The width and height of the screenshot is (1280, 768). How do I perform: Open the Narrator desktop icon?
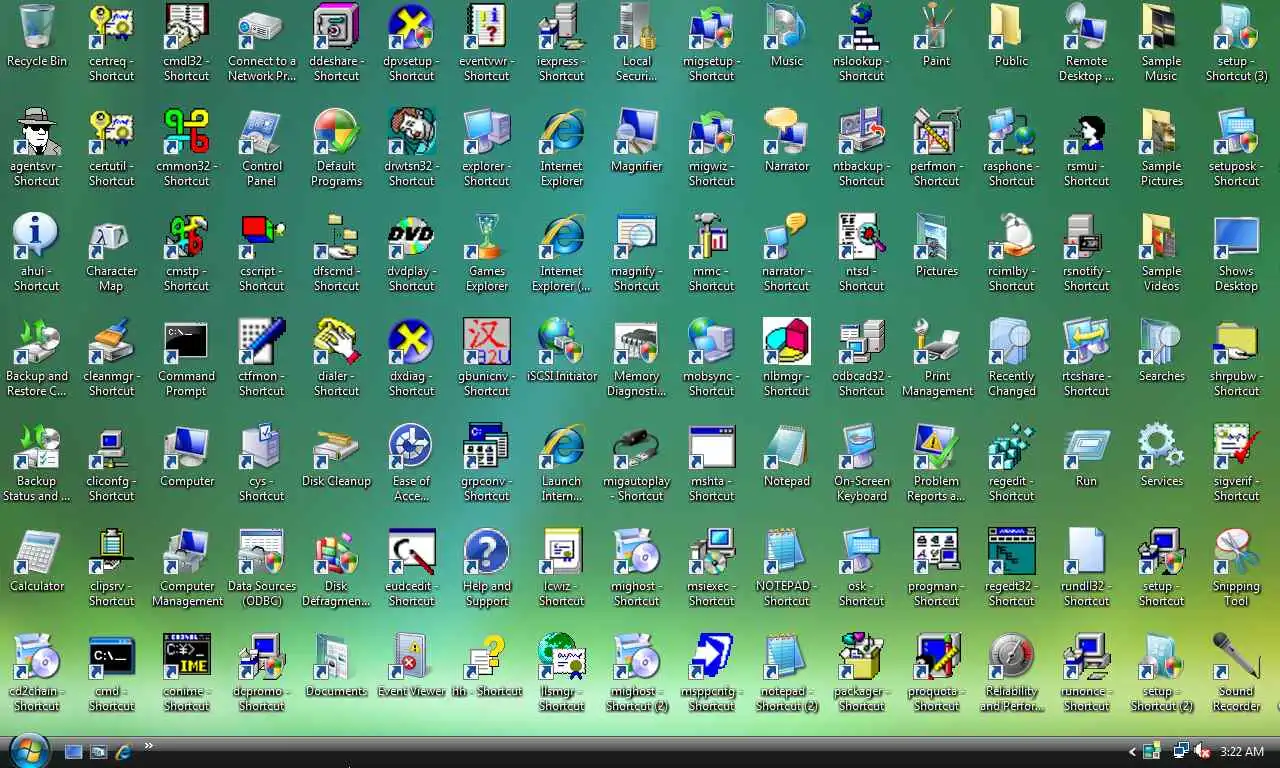787,132
